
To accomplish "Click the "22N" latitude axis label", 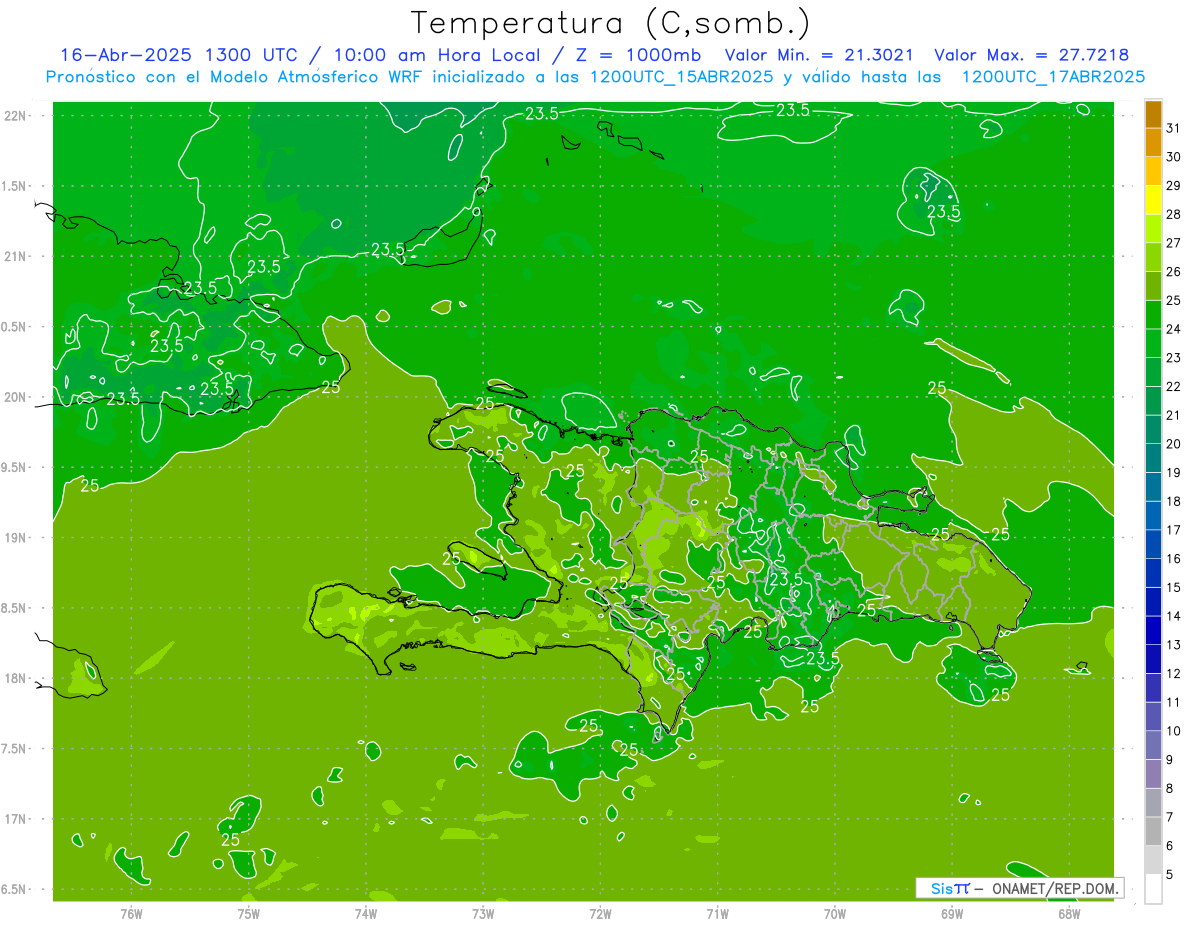I will click(x=15, y=116).
